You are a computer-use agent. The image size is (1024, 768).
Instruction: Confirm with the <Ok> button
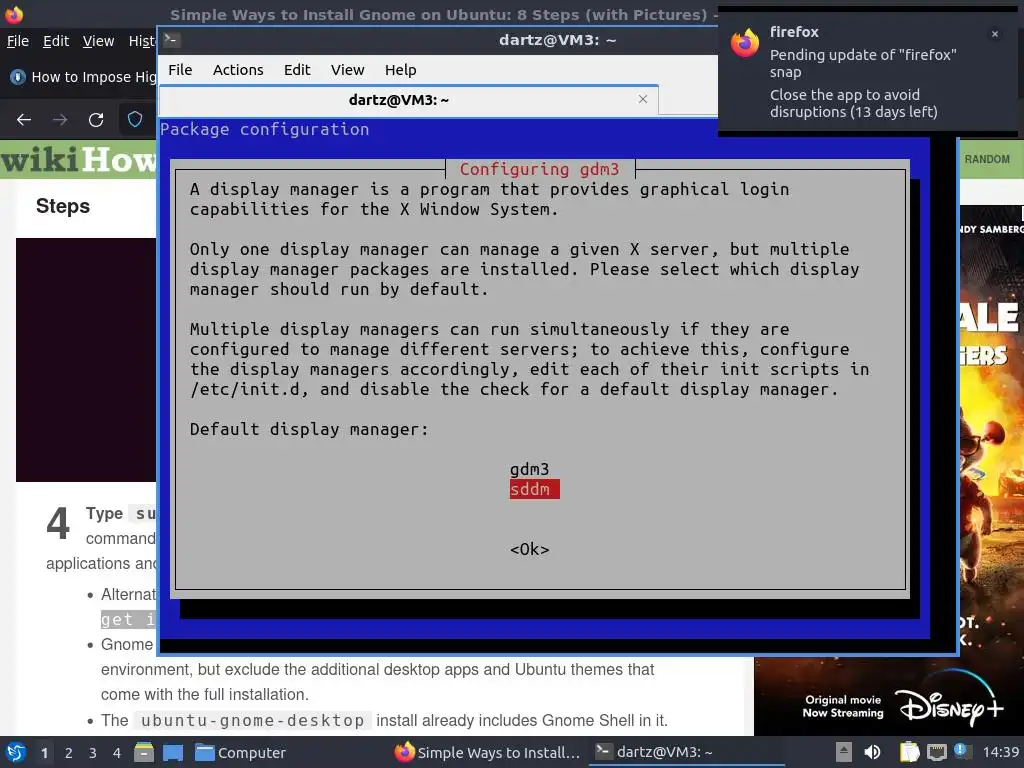530,549
